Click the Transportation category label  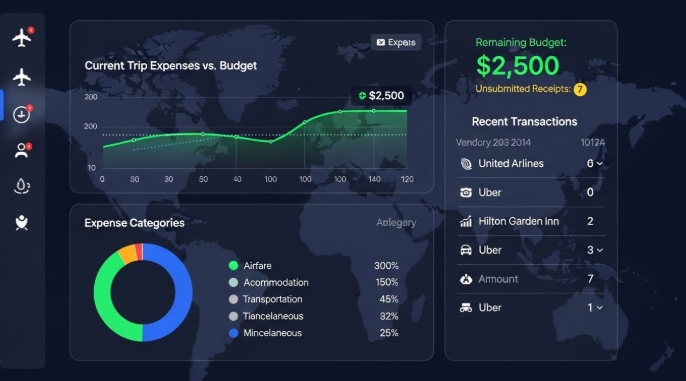(272, 299)
